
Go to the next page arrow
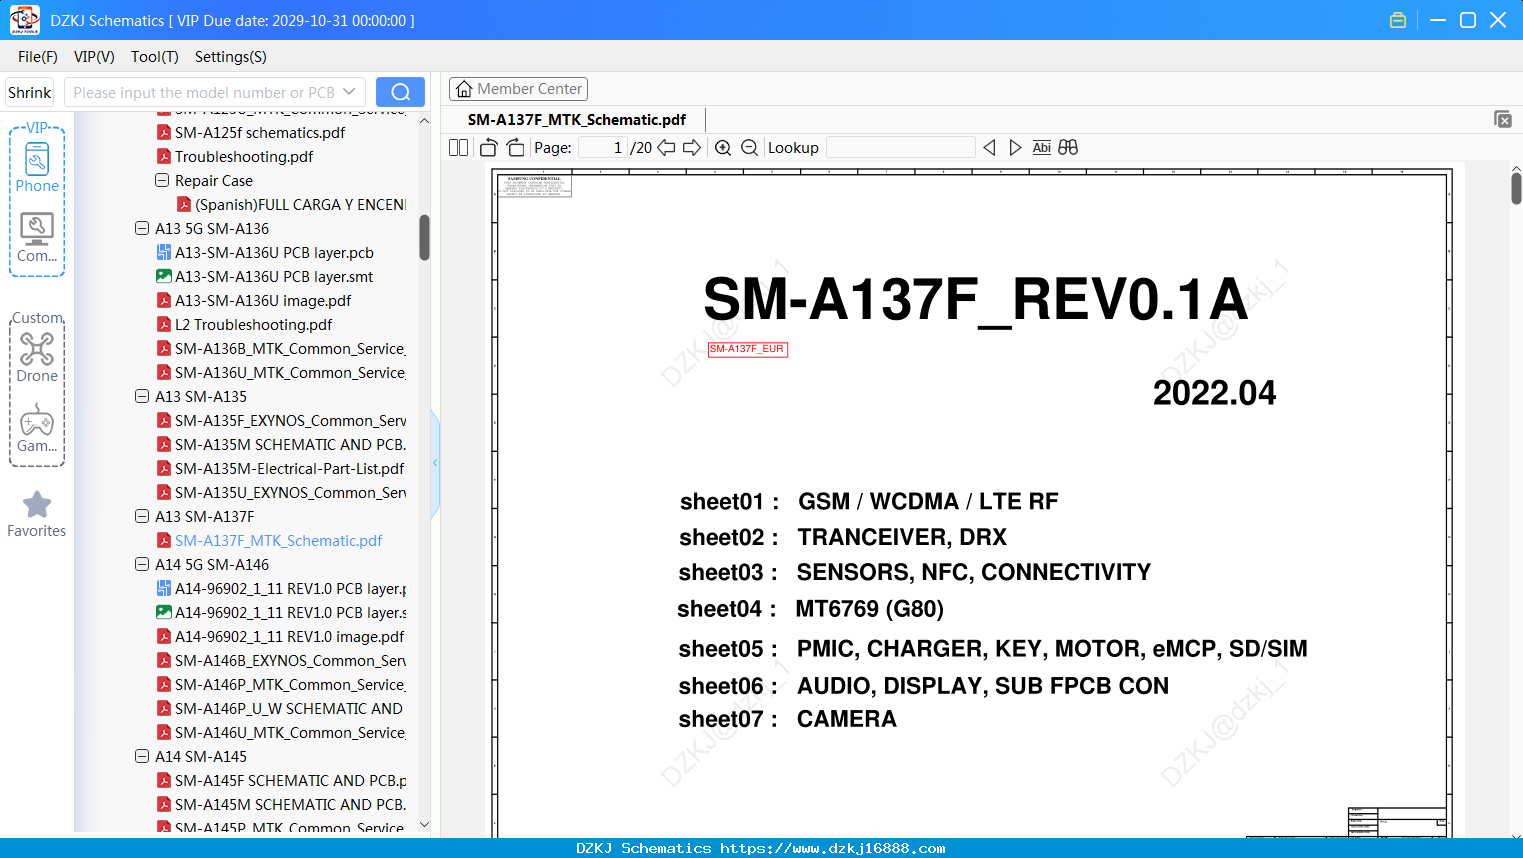[692, 148]
